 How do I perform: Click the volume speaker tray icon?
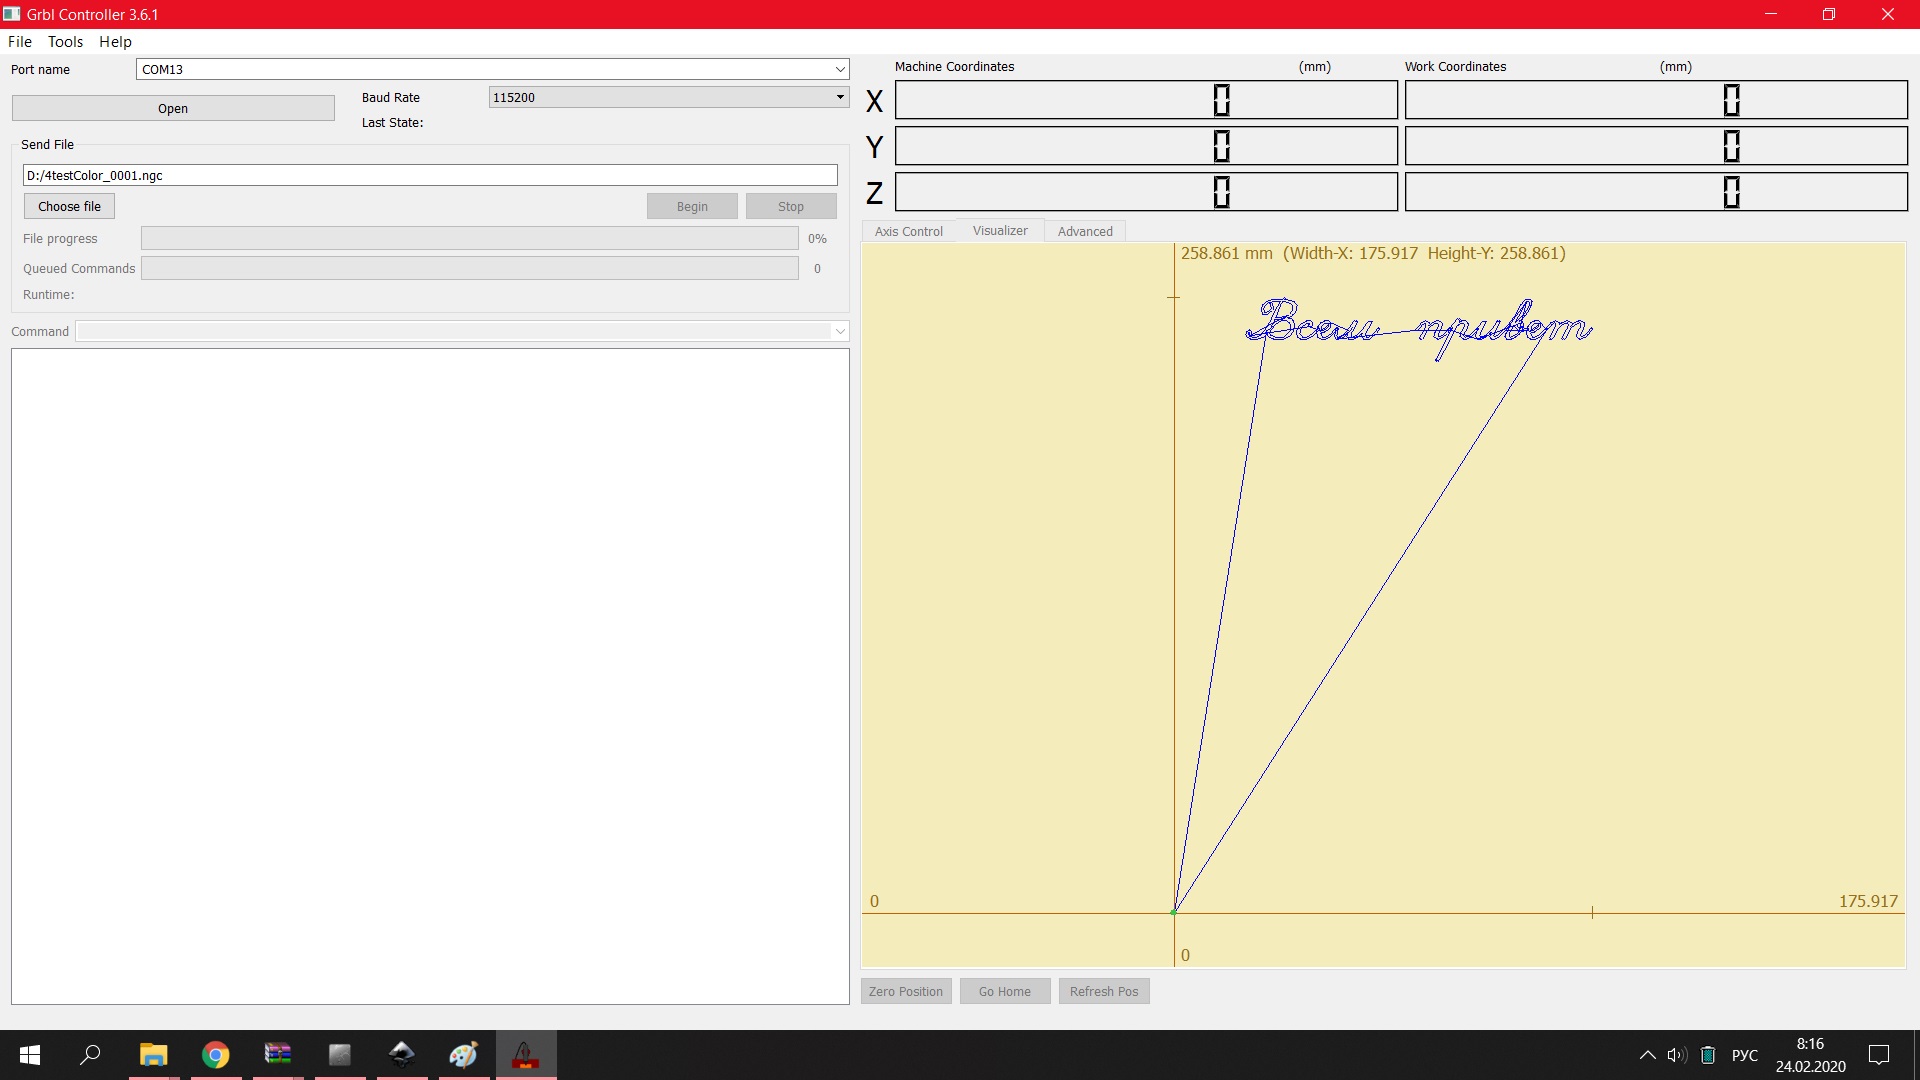(x=1677, y=1054)
